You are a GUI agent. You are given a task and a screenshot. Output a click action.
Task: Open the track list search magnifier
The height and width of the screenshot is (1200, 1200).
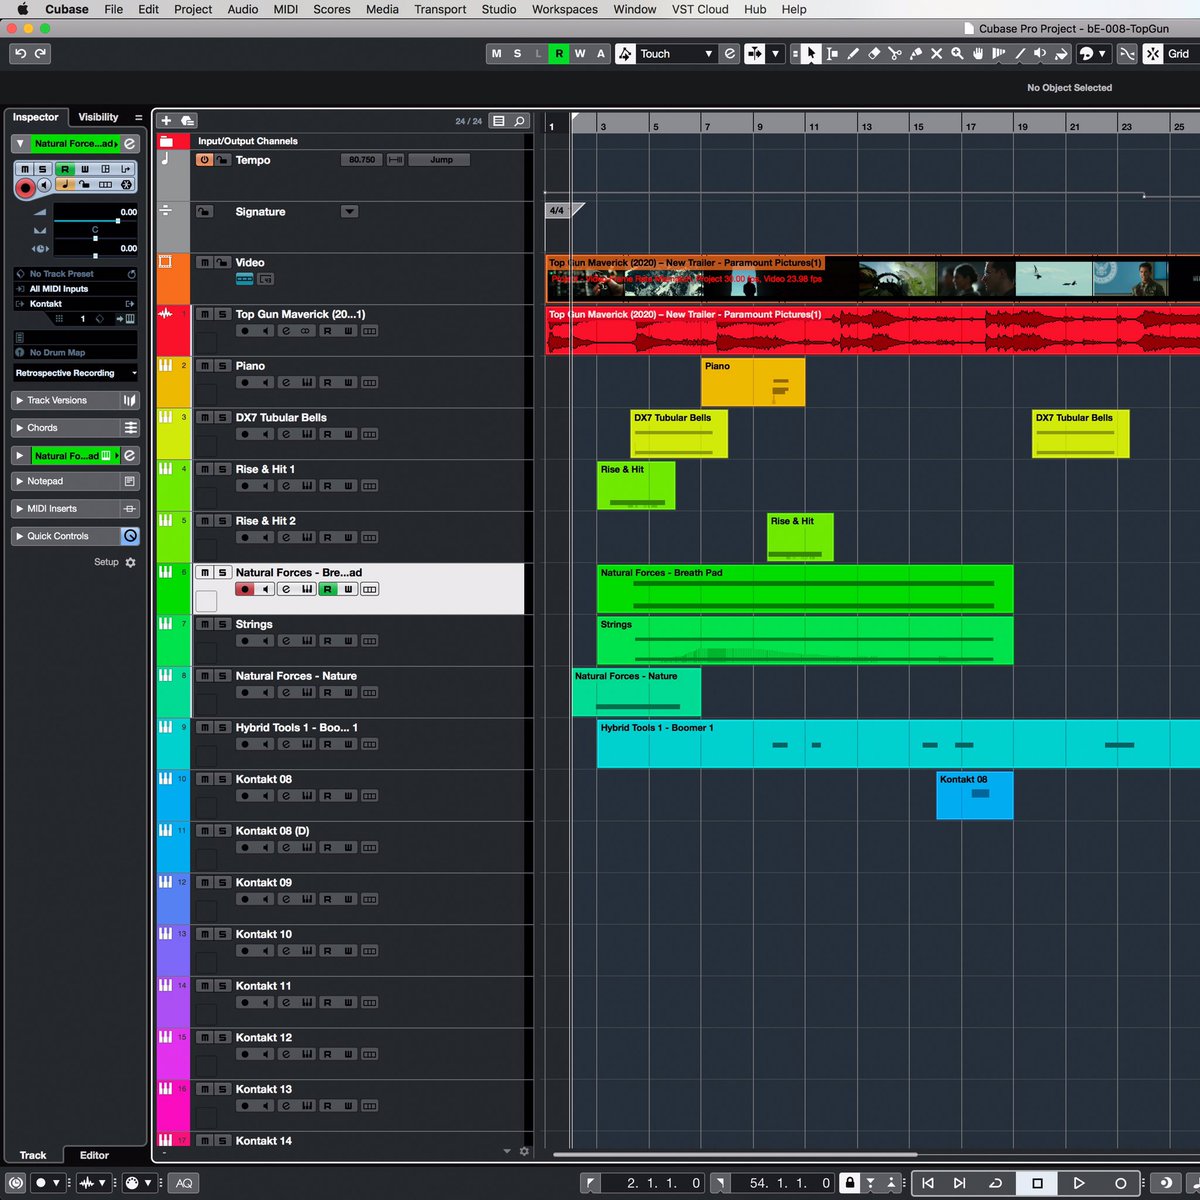pyautogui.click(x=520, y=121)
